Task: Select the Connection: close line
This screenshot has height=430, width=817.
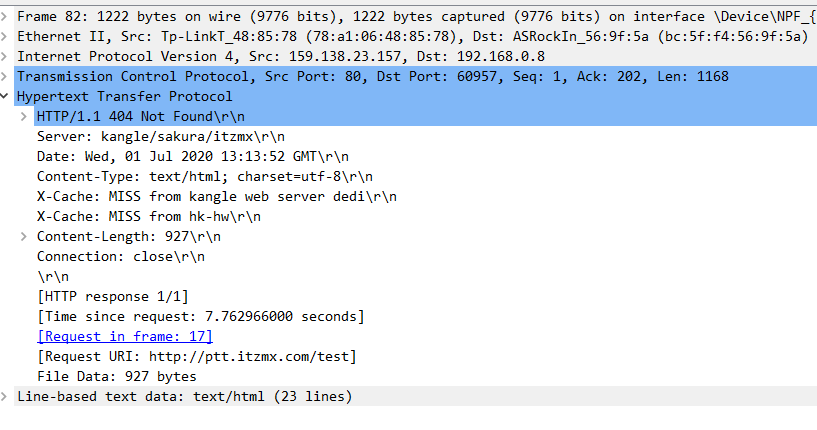Action: 121,256
